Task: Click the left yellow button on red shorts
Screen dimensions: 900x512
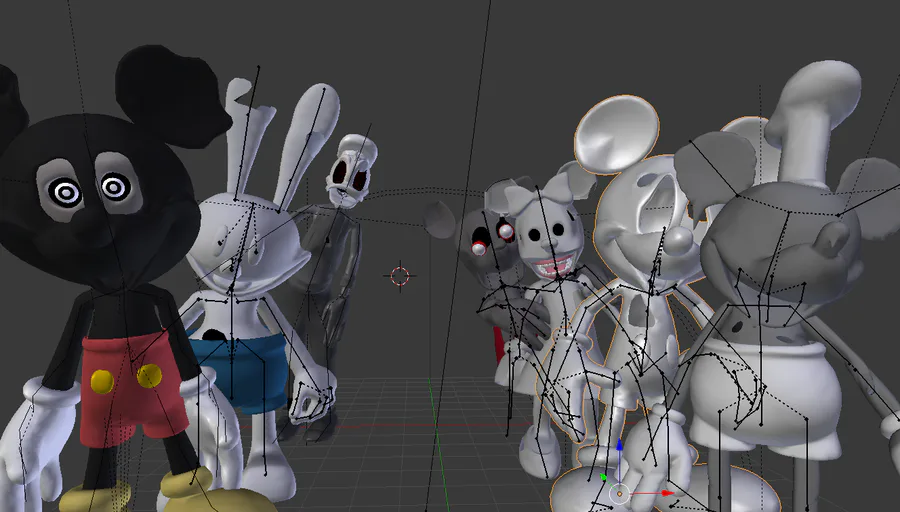Action: pos(102,381)
